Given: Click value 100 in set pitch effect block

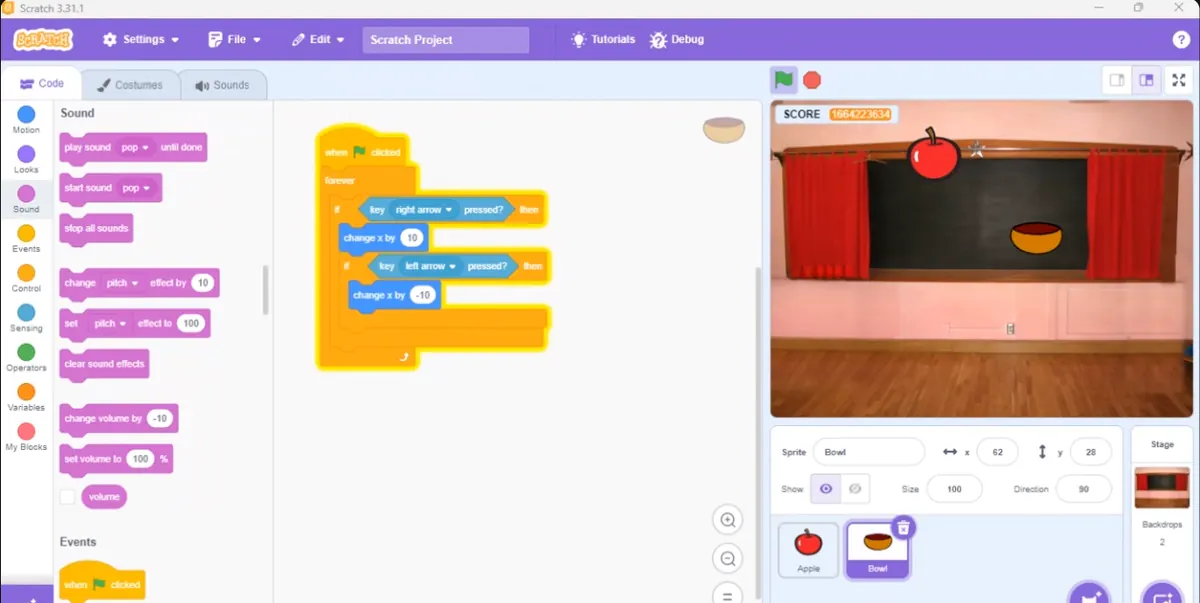Looking at the screenshot, I should [191, 324].
